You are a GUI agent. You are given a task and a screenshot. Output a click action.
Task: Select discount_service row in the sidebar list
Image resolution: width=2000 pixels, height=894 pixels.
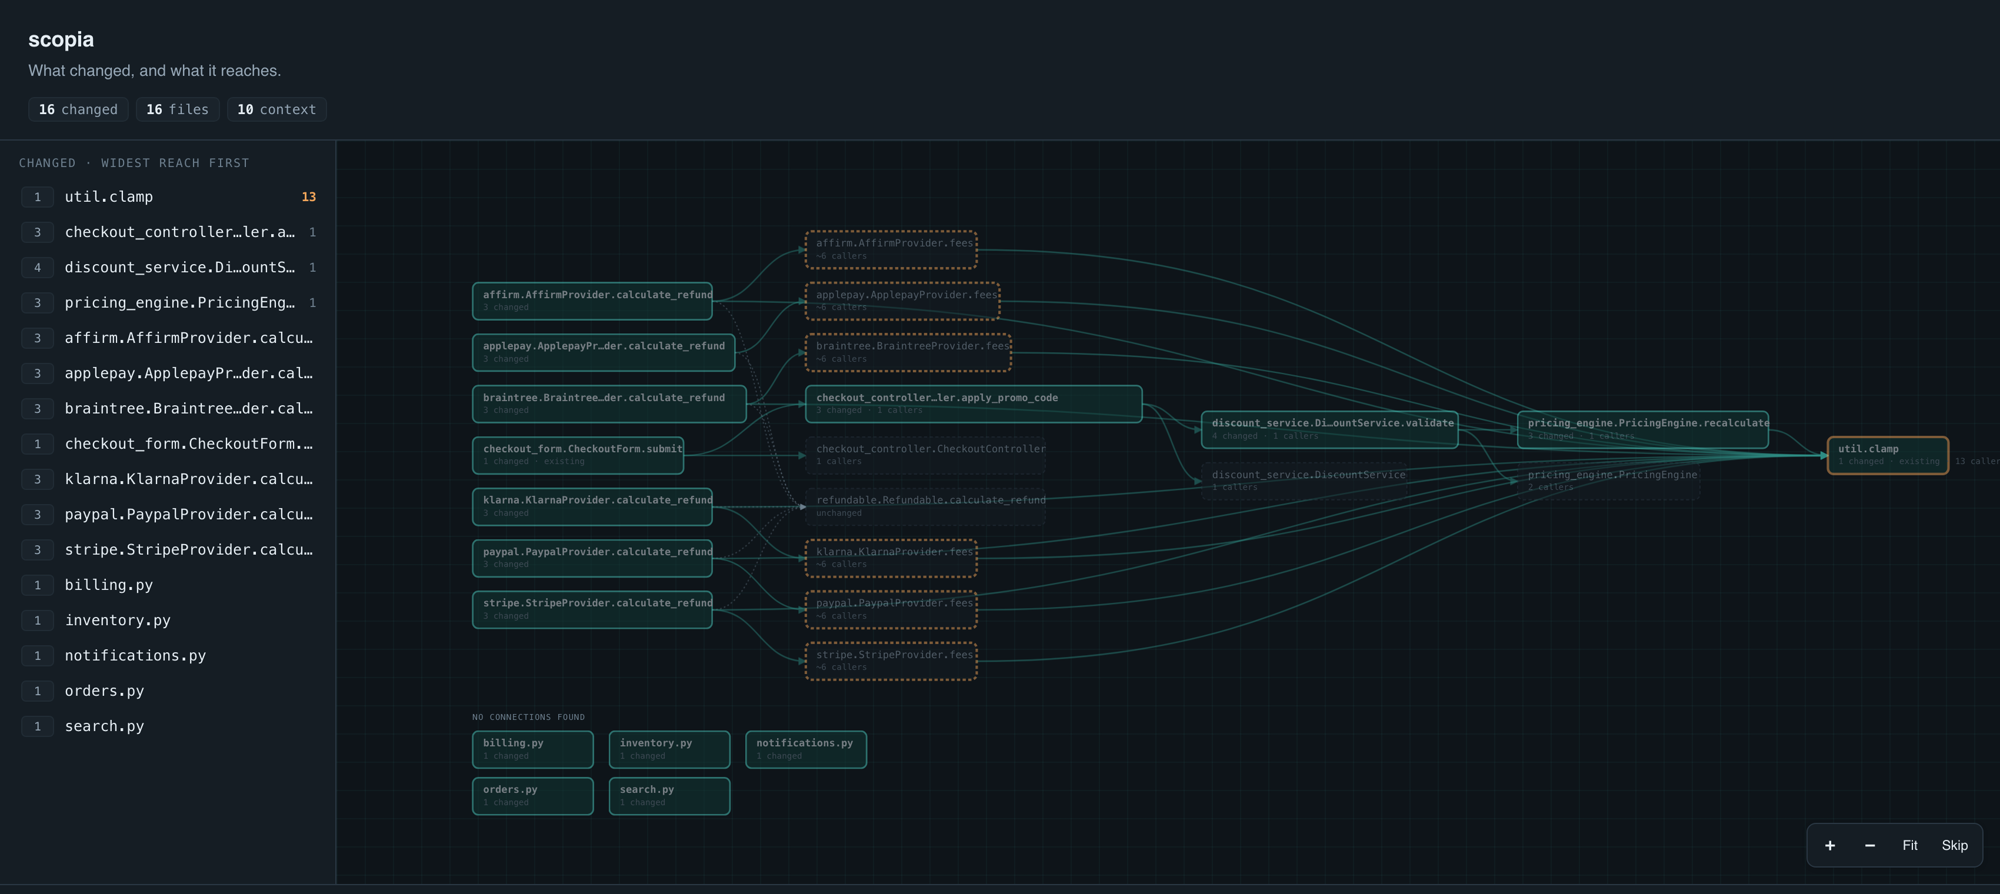pyautogui.click(x=168, y=267)
